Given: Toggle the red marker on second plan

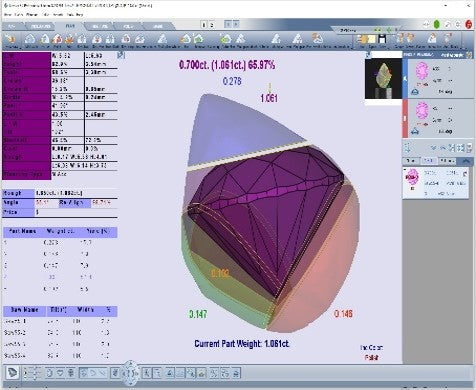Looking at the screenshot, I should point(405,118).
